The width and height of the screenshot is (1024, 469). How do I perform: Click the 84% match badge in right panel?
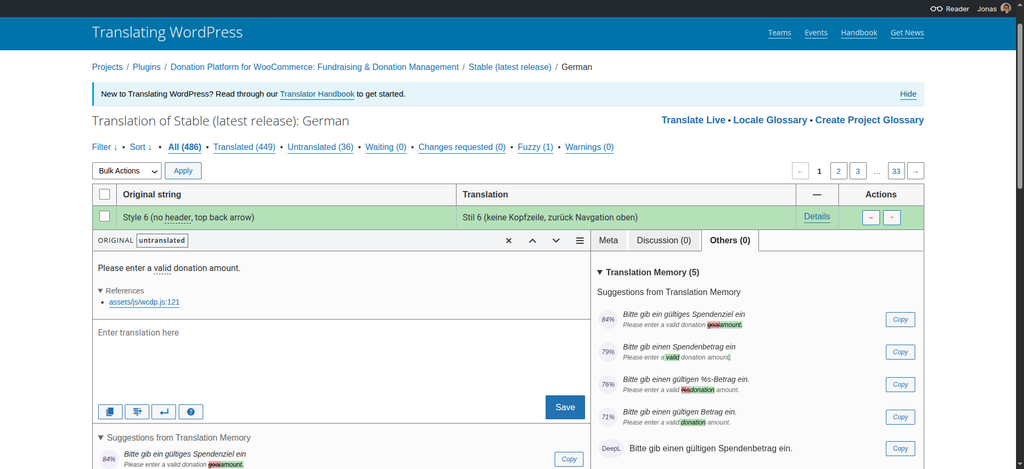(x=608, y=319)
